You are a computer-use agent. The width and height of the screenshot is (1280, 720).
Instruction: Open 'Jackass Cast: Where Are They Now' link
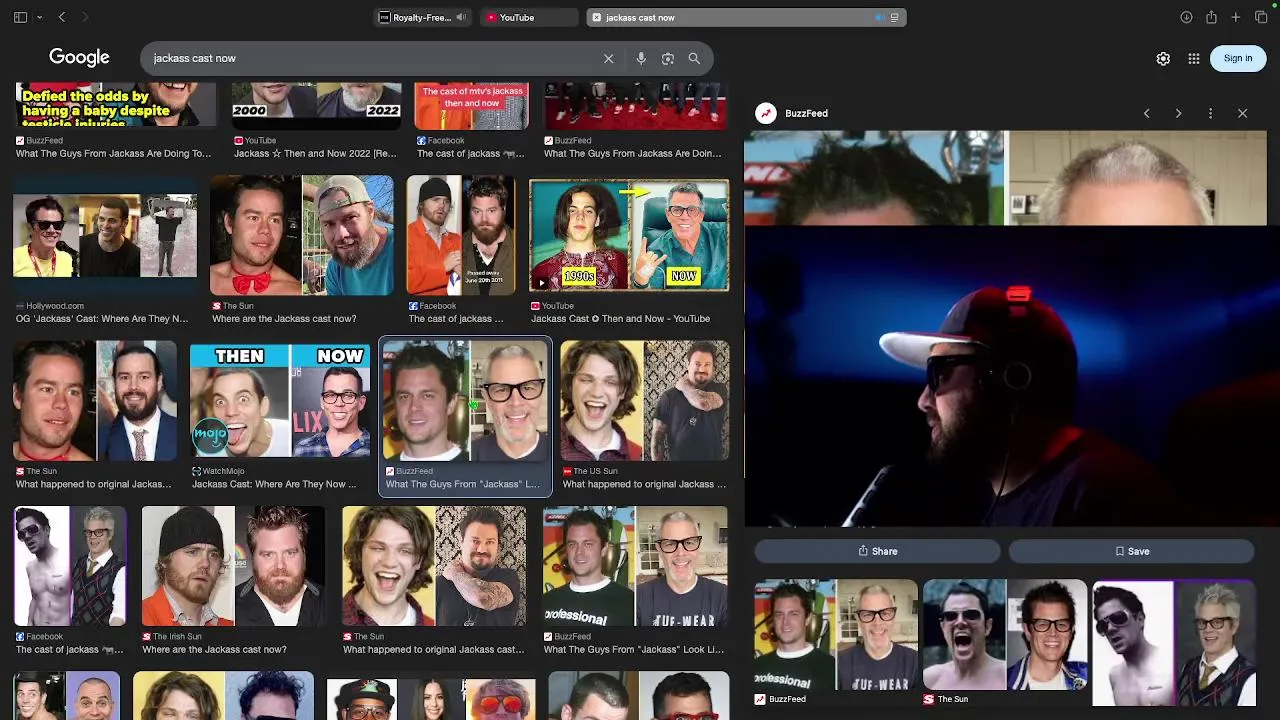coord(274,484)
